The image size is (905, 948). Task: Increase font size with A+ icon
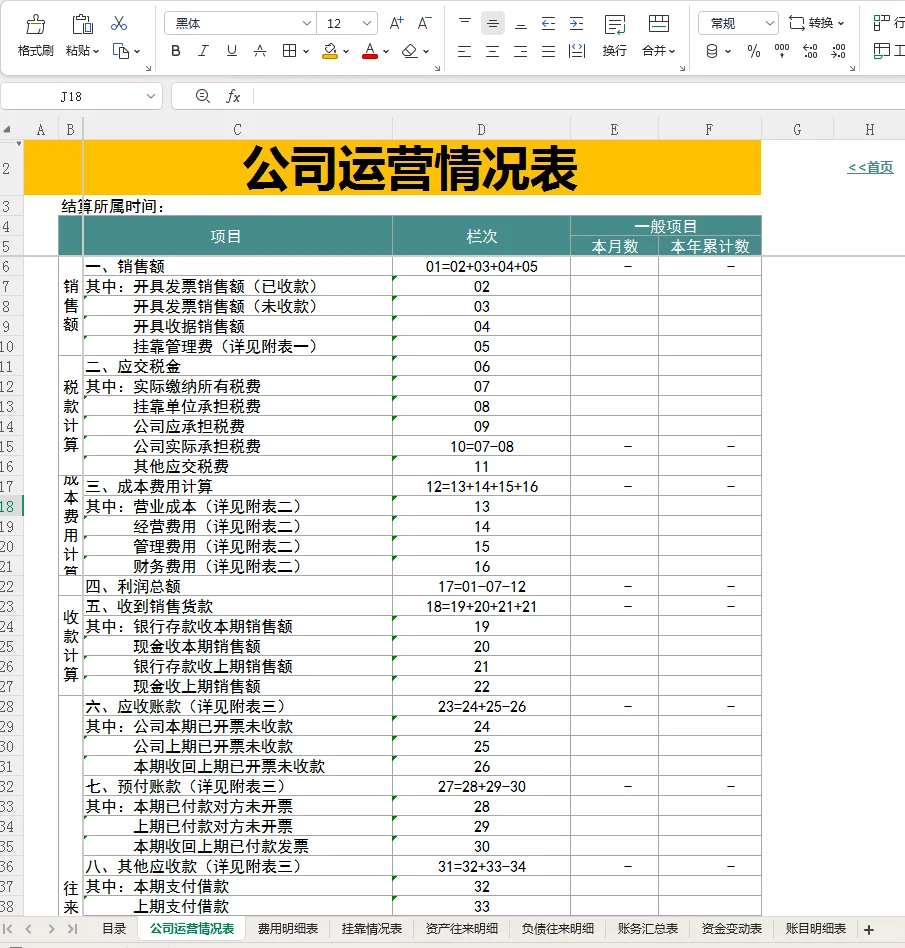(396, 24)
